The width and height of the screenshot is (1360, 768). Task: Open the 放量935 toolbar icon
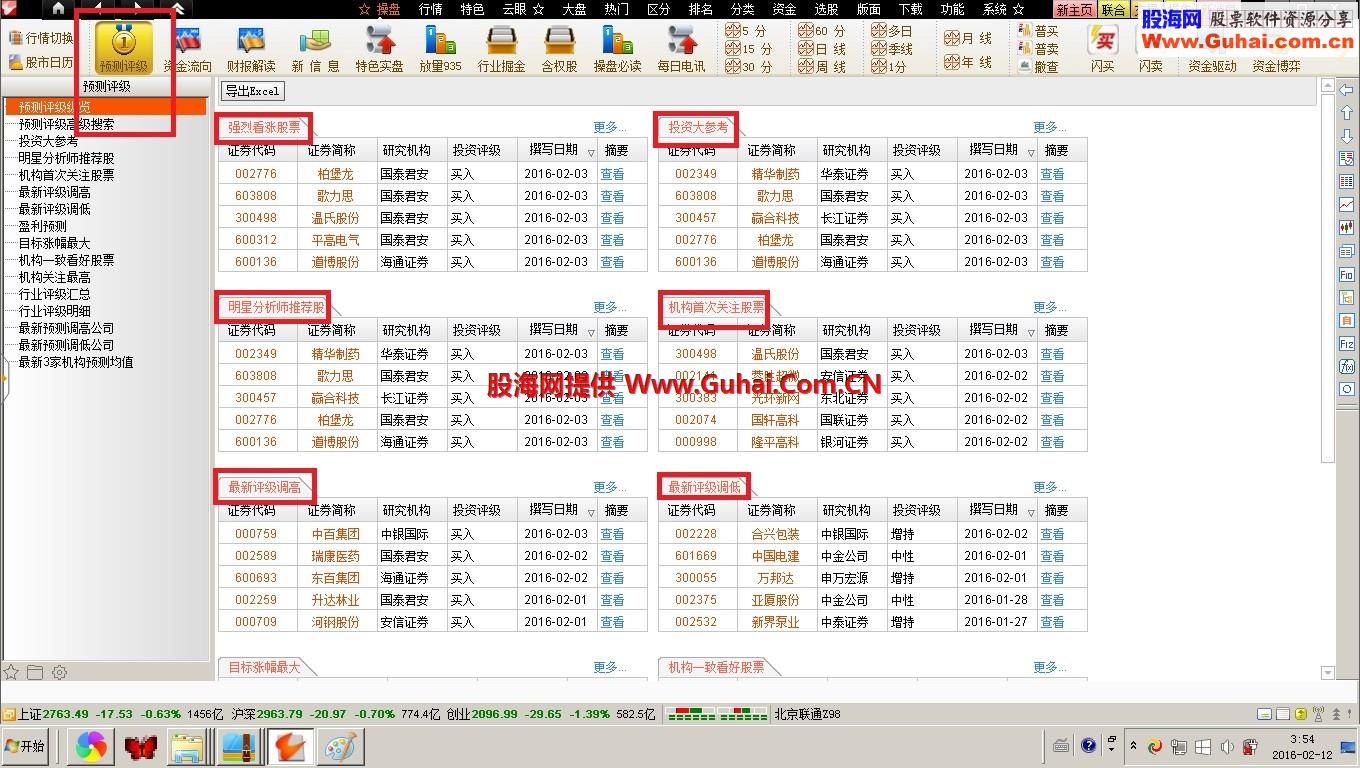click(x=440, y=47)
